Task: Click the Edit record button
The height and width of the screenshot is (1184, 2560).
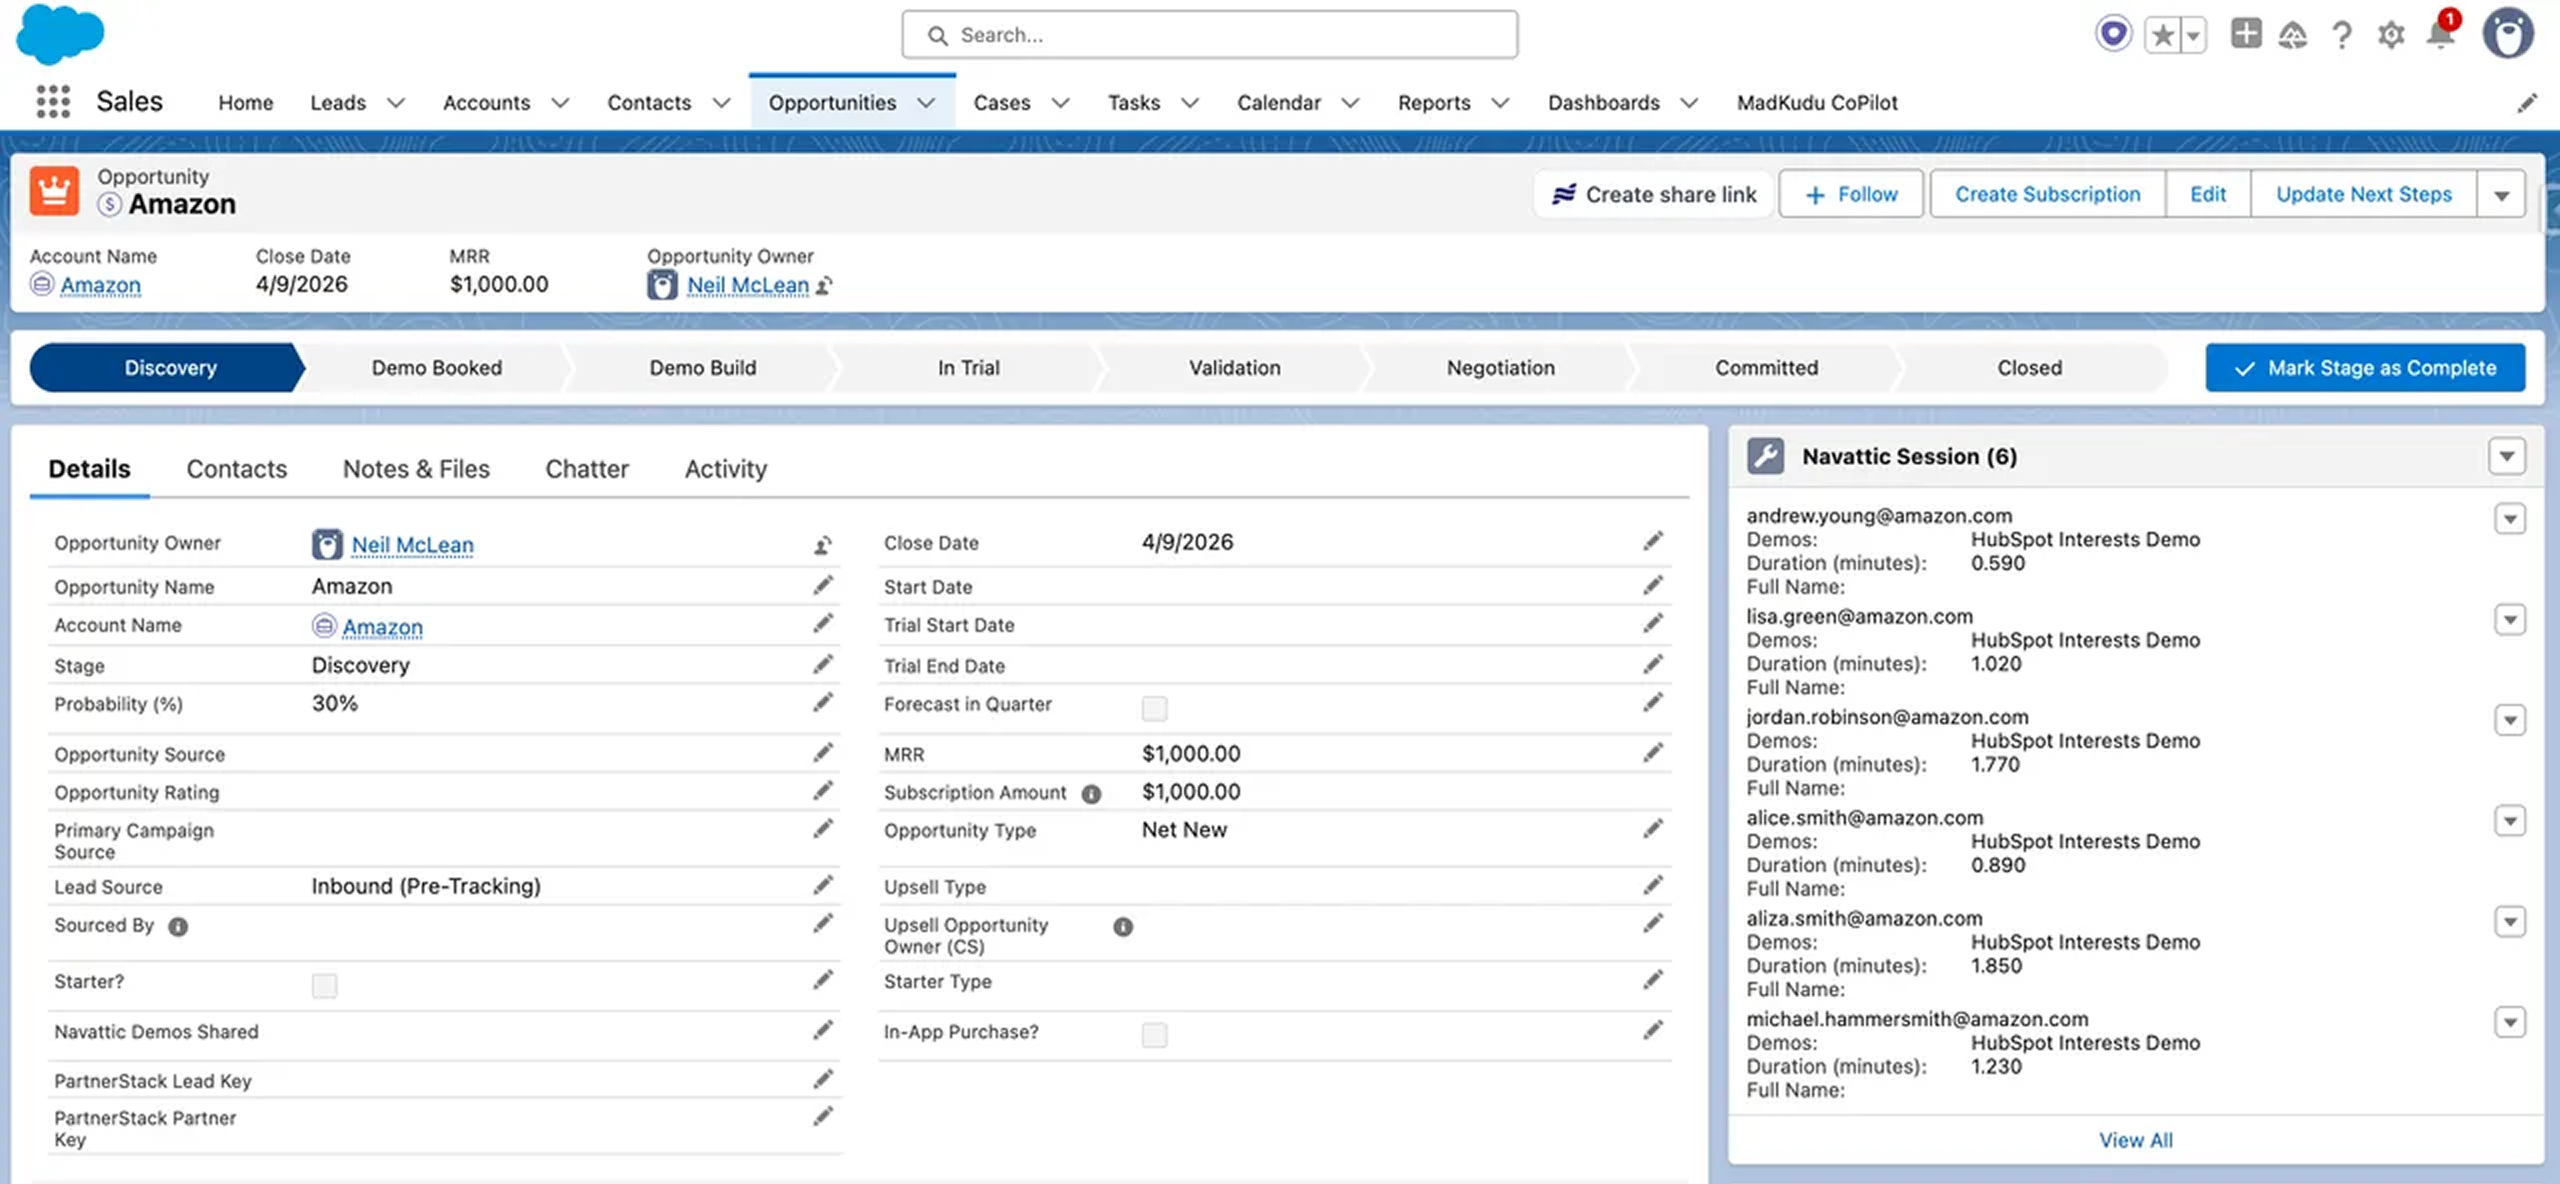Action: click(2208, 195)
